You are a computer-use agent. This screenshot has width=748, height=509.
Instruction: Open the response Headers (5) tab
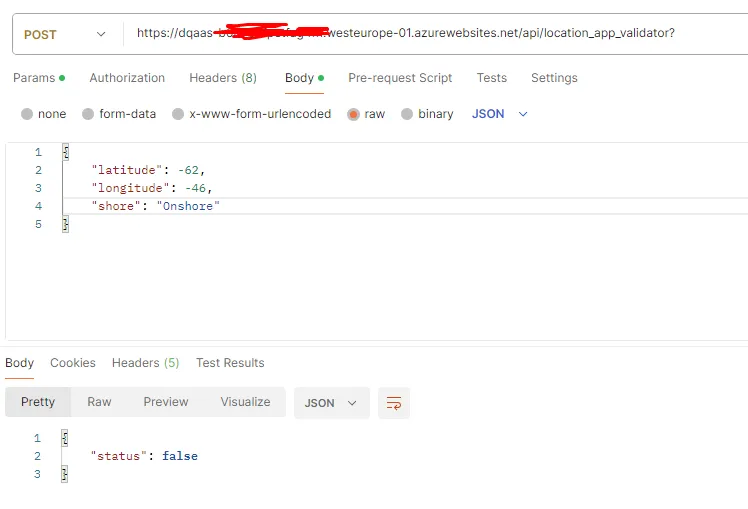pos(145,363)
